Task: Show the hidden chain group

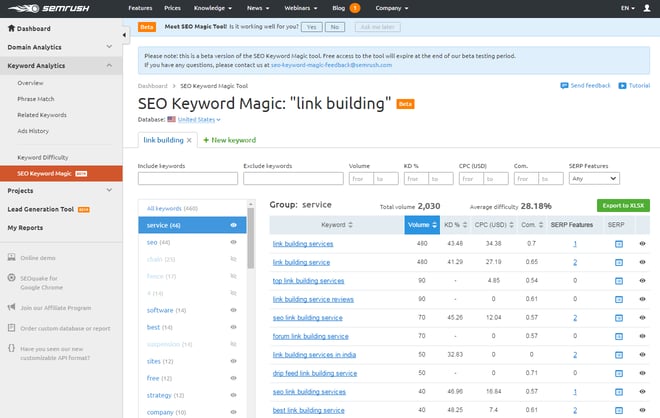Action: [233, 259]
